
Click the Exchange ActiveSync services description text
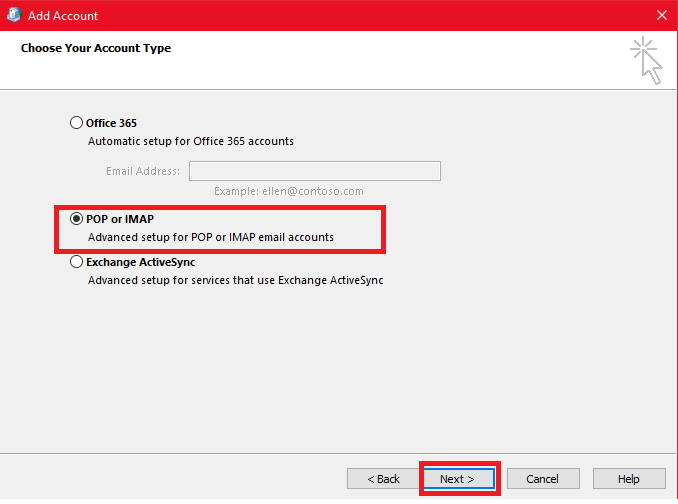coord(235,281)
